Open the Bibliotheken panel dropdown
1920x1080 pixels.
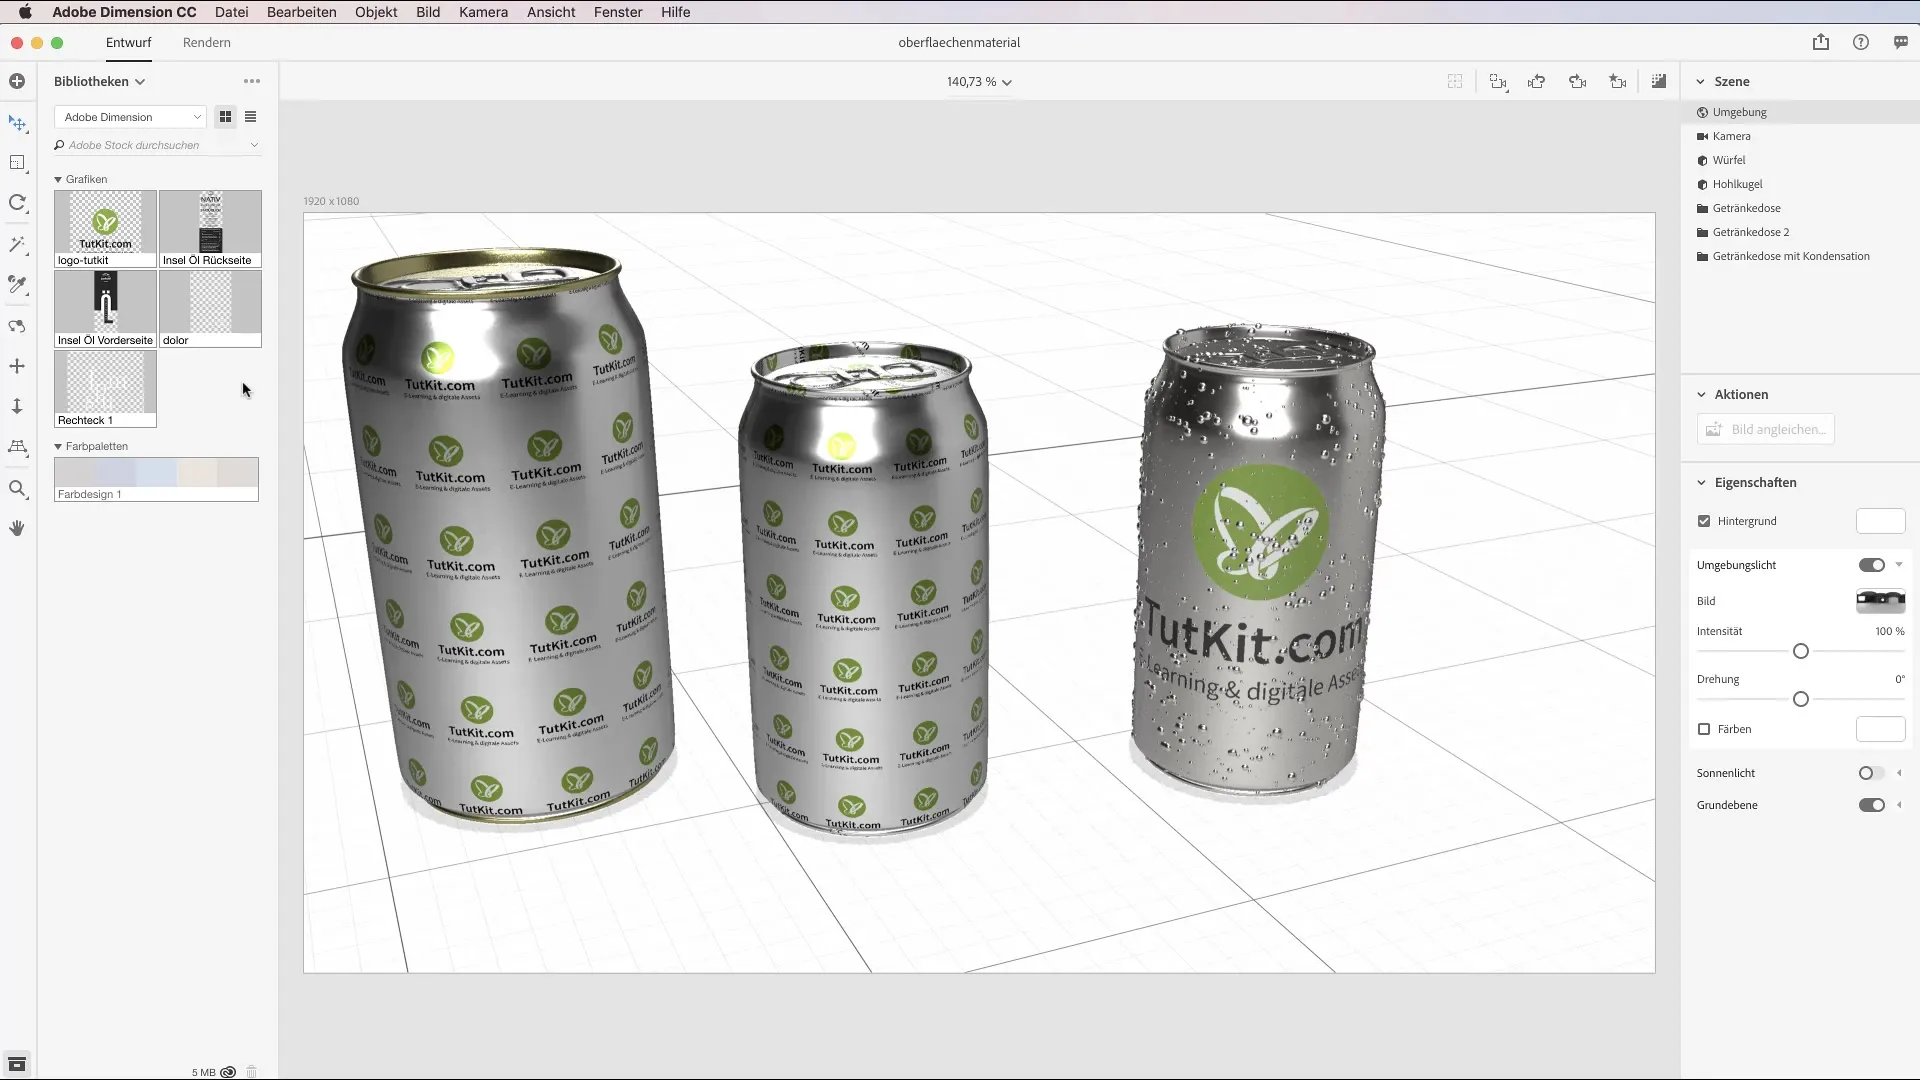coord(100,81)
